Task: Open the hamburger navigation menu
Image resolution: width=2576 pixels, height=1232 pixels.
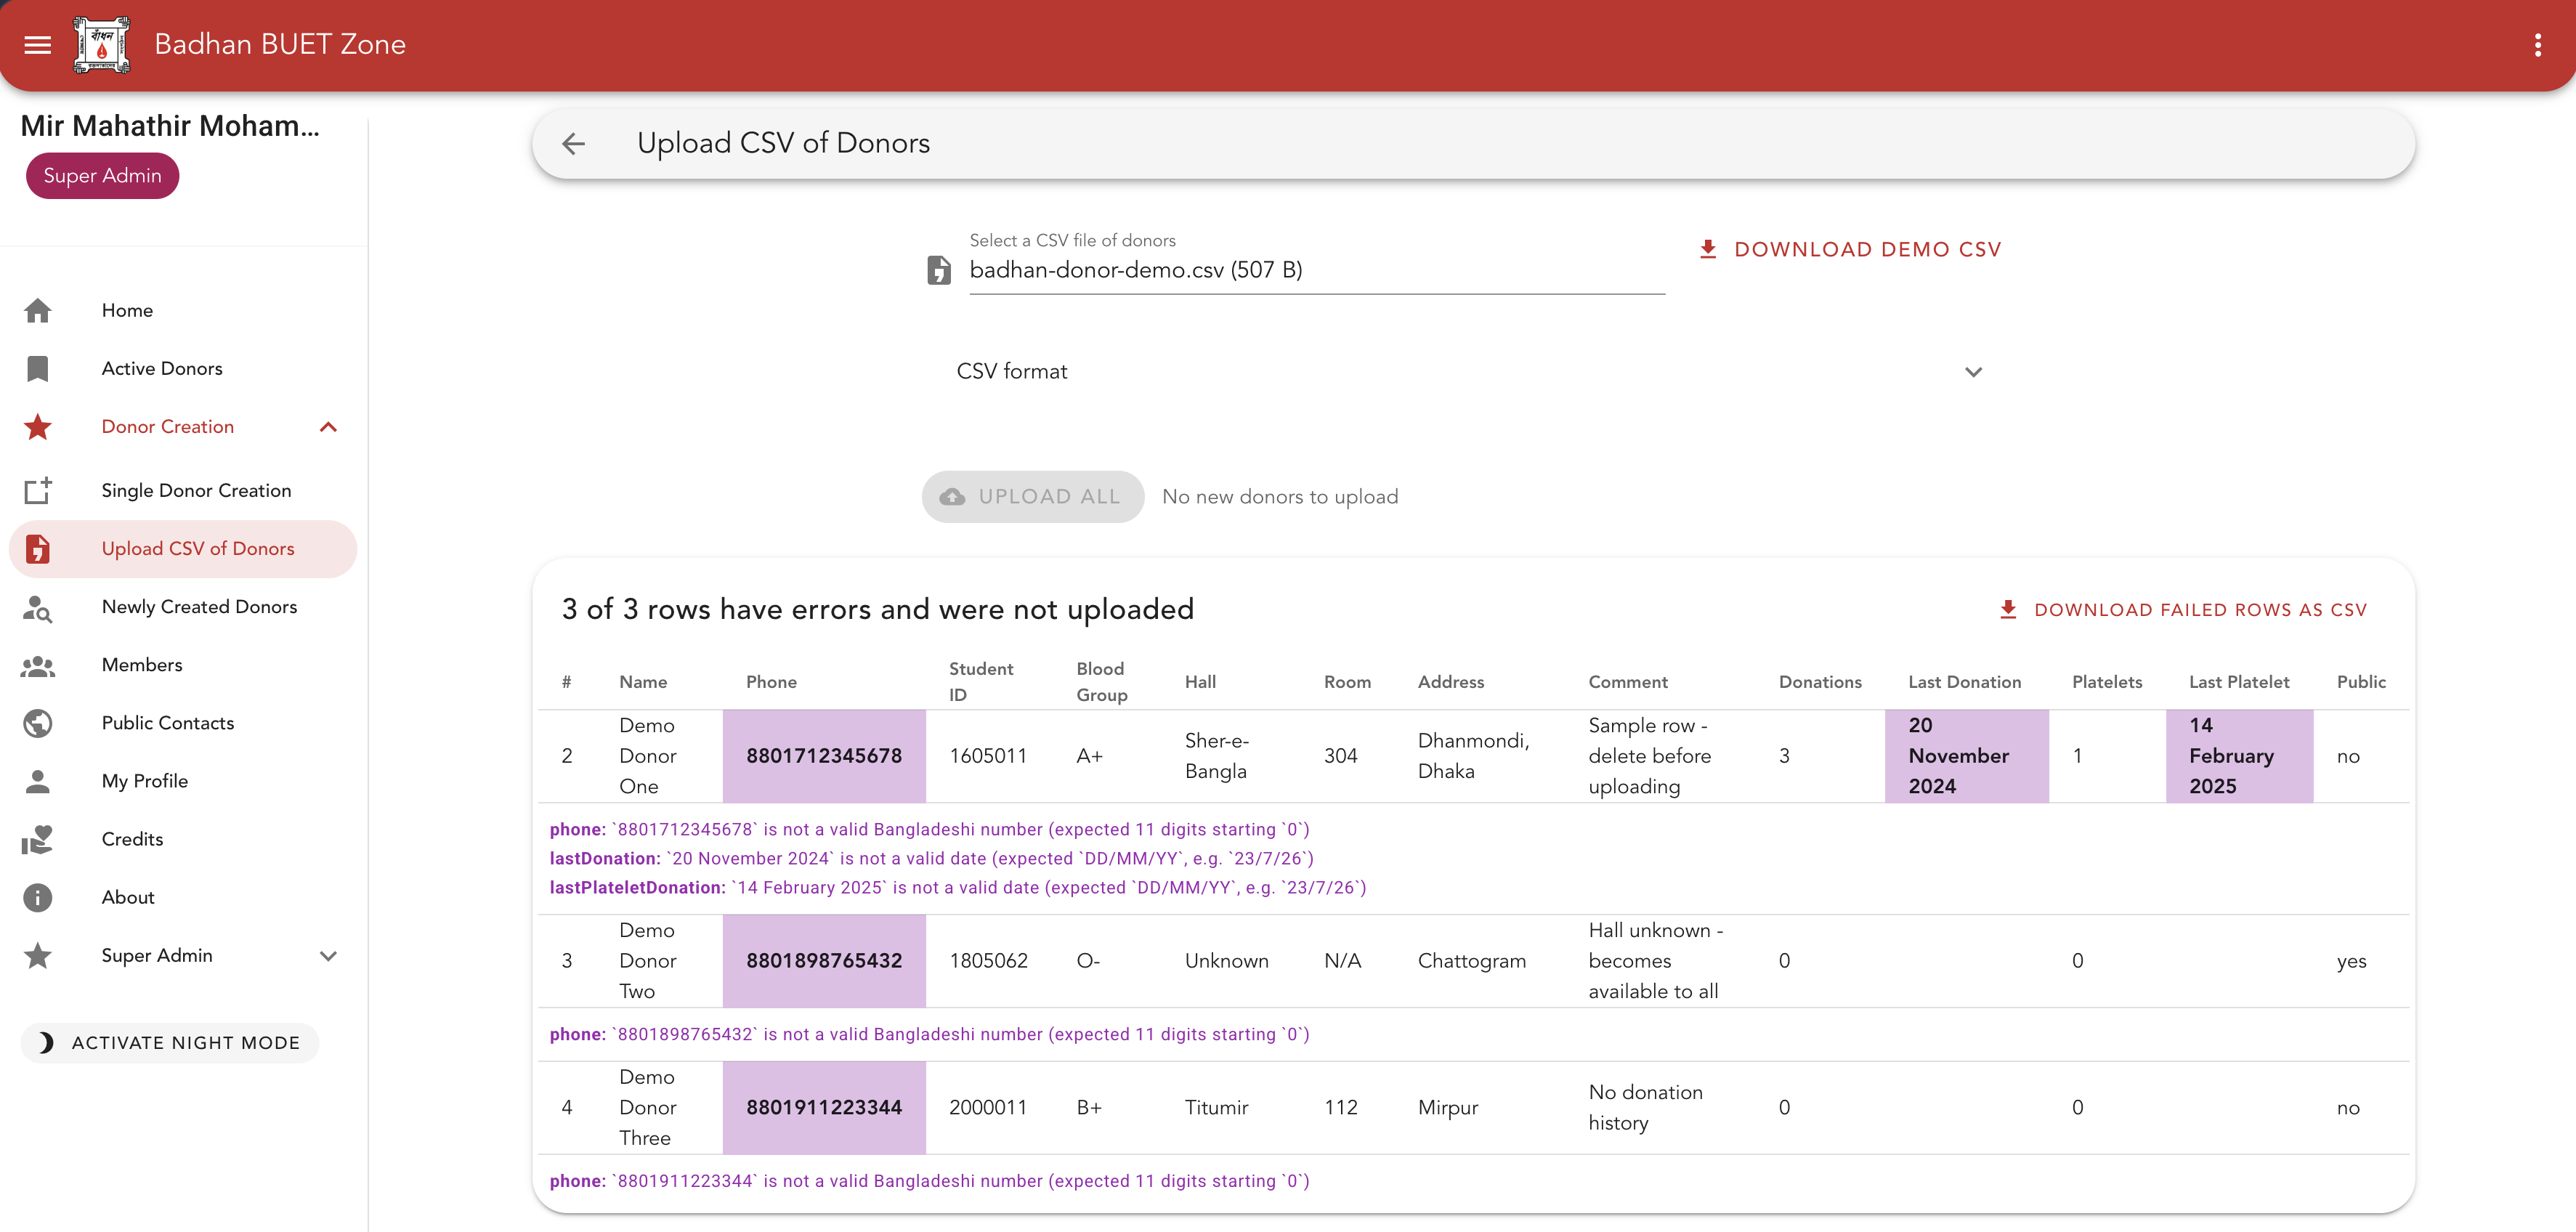Action: tap(38, 45)
